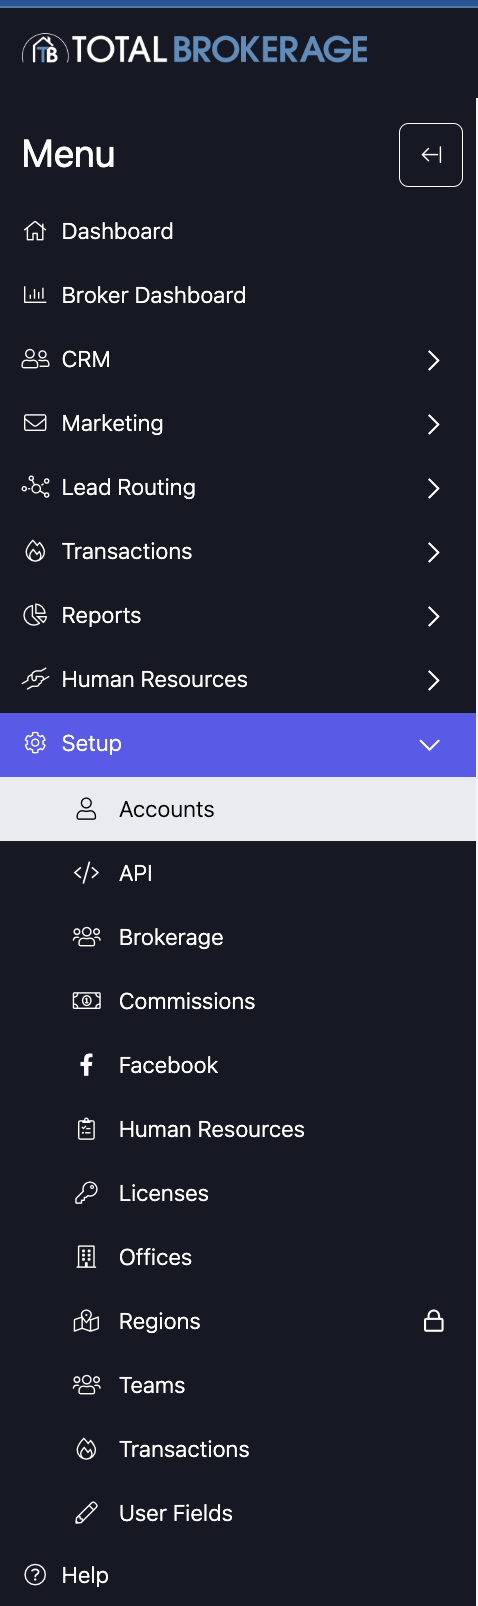
Task: Click the Offices building icon
Action: pos(87,1257)
